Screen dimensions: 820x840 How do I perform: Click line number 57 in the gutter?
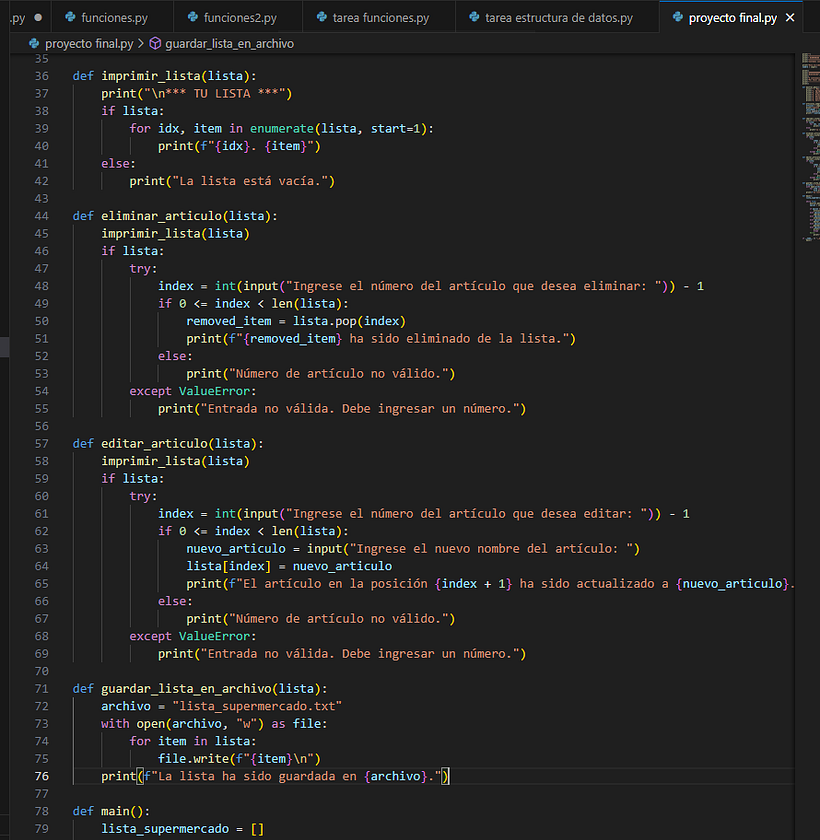point(42,444)
